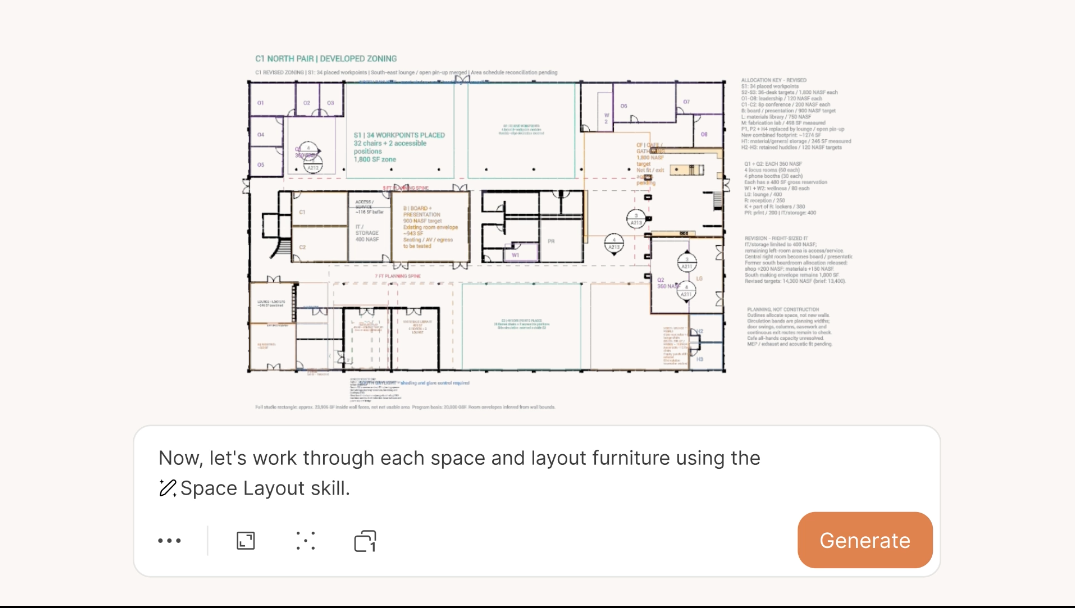Click the Generate button

(x=865, y=540)
